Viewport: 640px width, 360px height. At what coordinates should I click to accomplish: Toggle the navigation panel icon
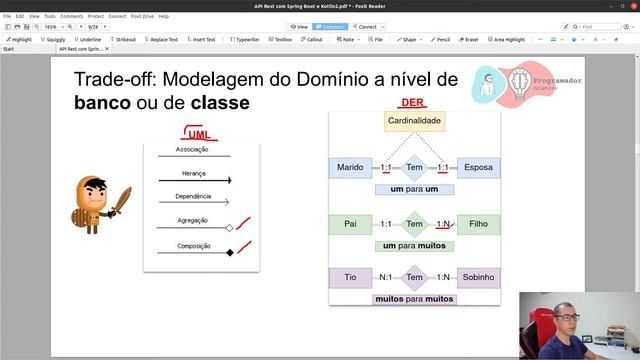pyautogui.click(x=8, y=27)
